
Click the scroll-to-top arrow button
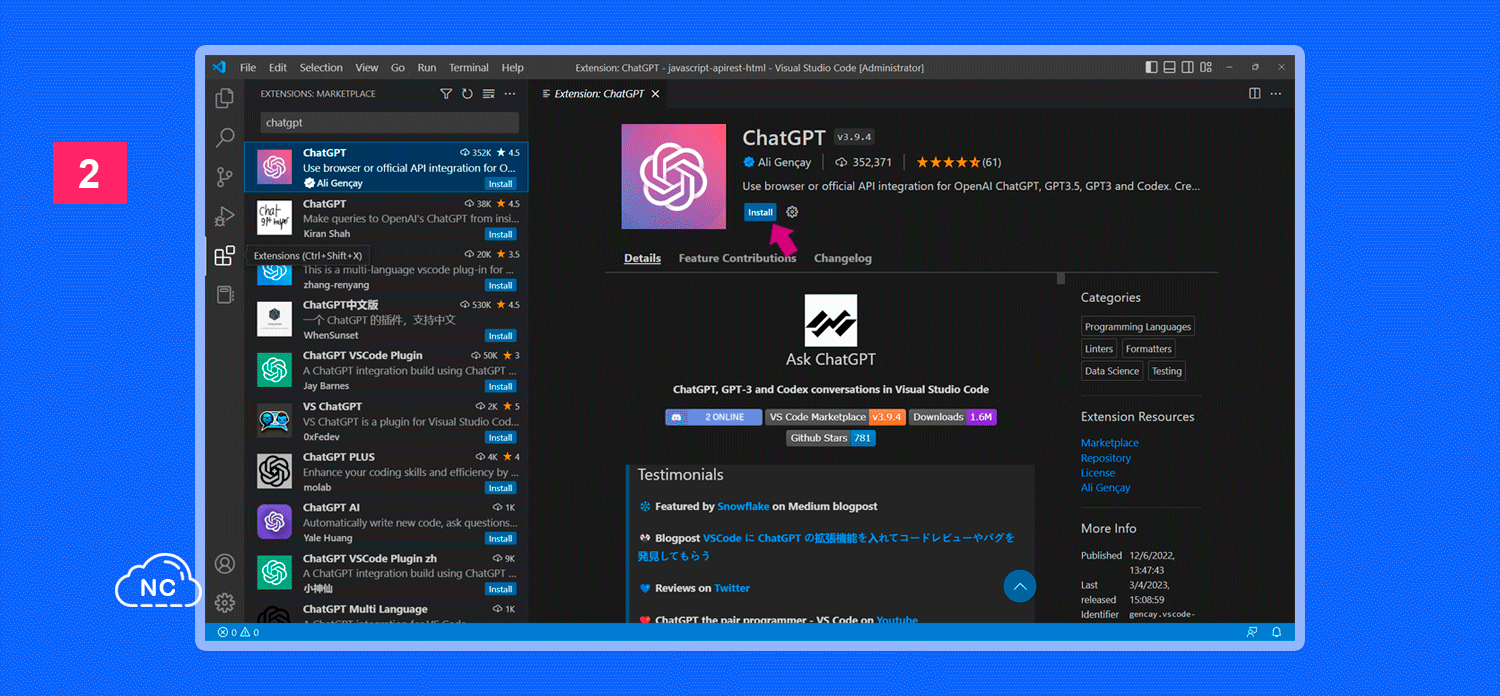click(1020, 586)
